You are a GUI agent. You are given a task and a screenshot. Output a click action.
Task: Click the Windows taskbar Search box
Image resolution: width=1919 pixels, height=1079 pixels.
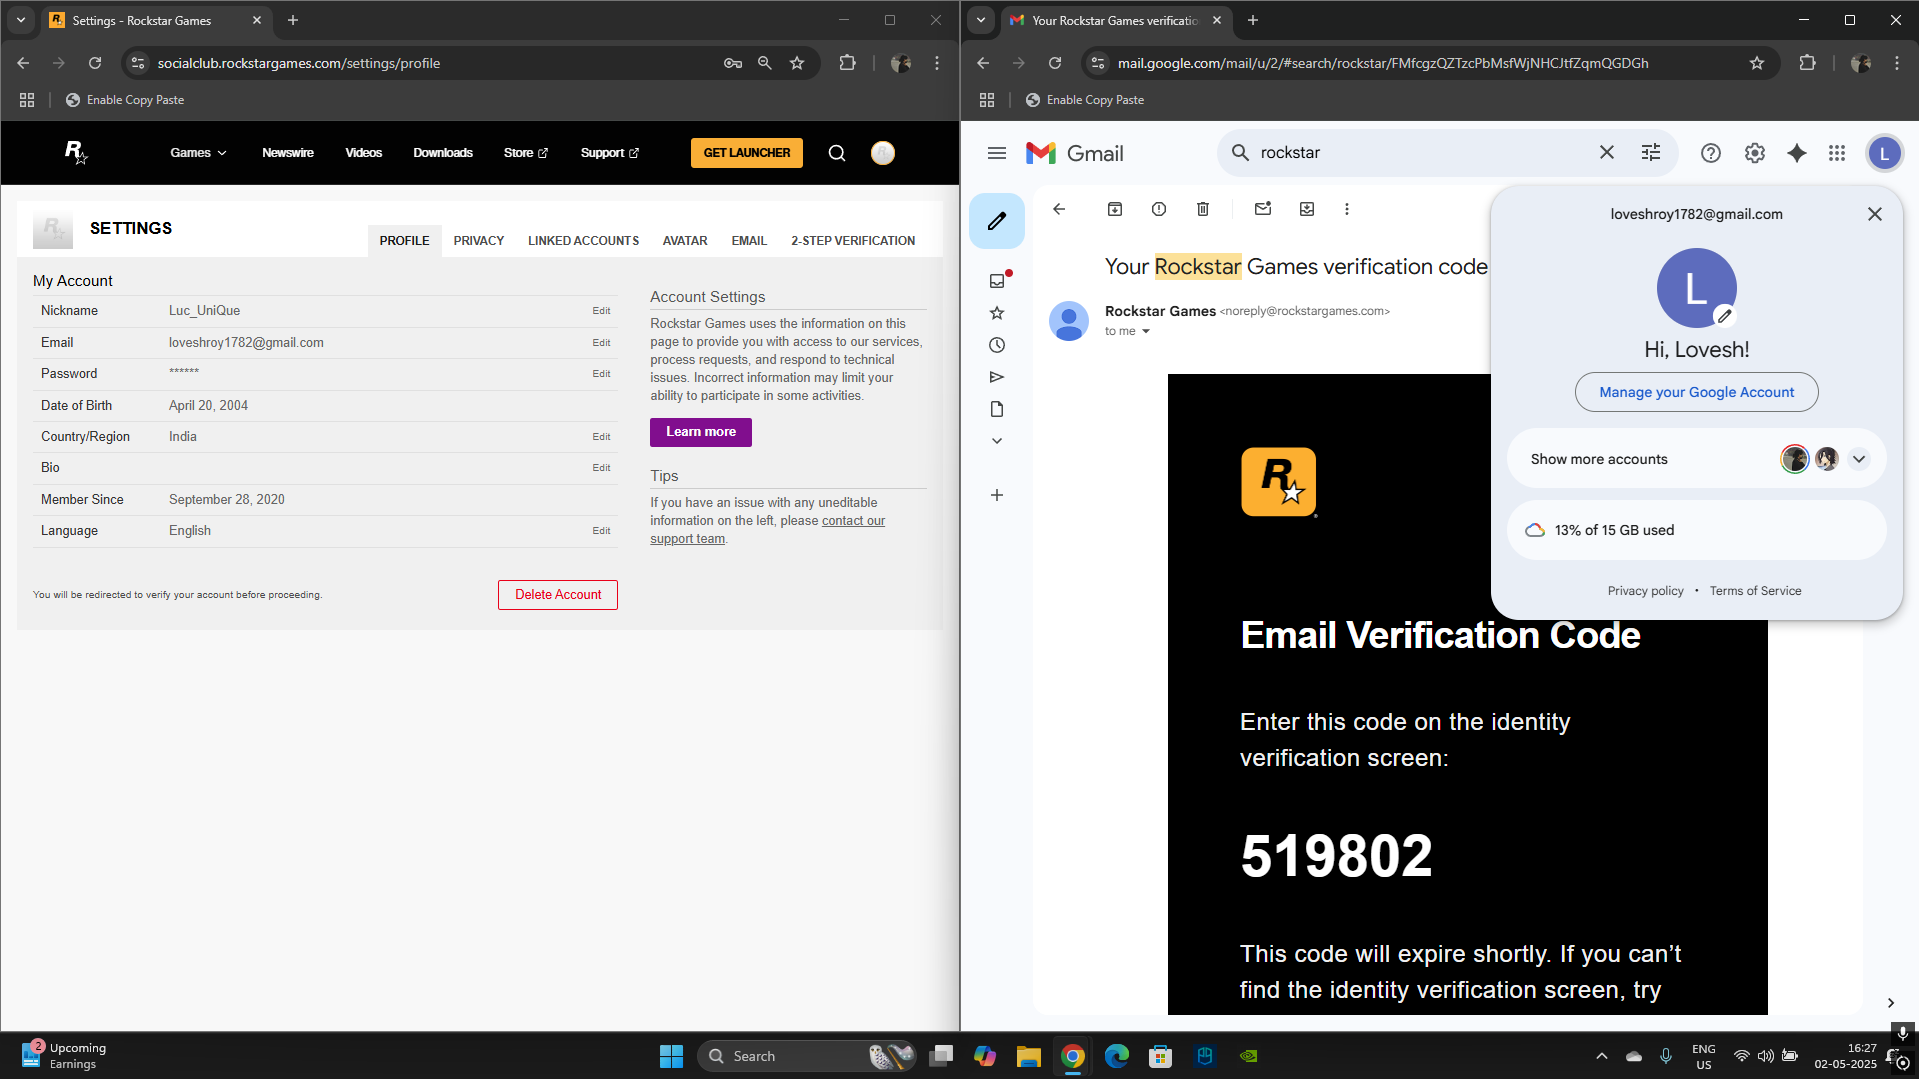pos(806,1056)
